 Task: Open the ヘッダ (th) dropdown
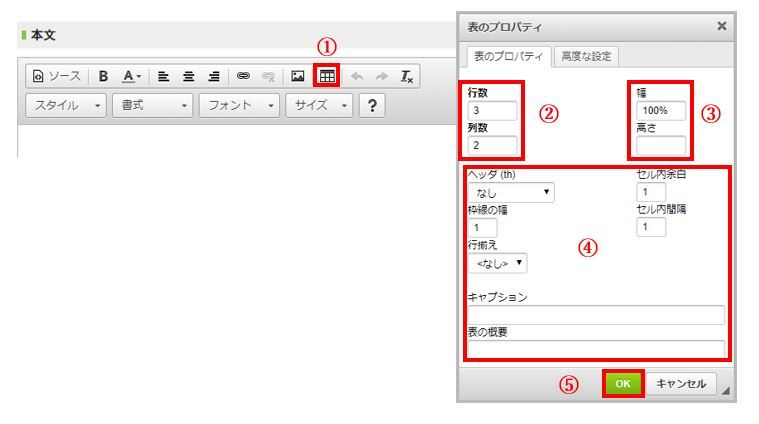pos(511,193)
